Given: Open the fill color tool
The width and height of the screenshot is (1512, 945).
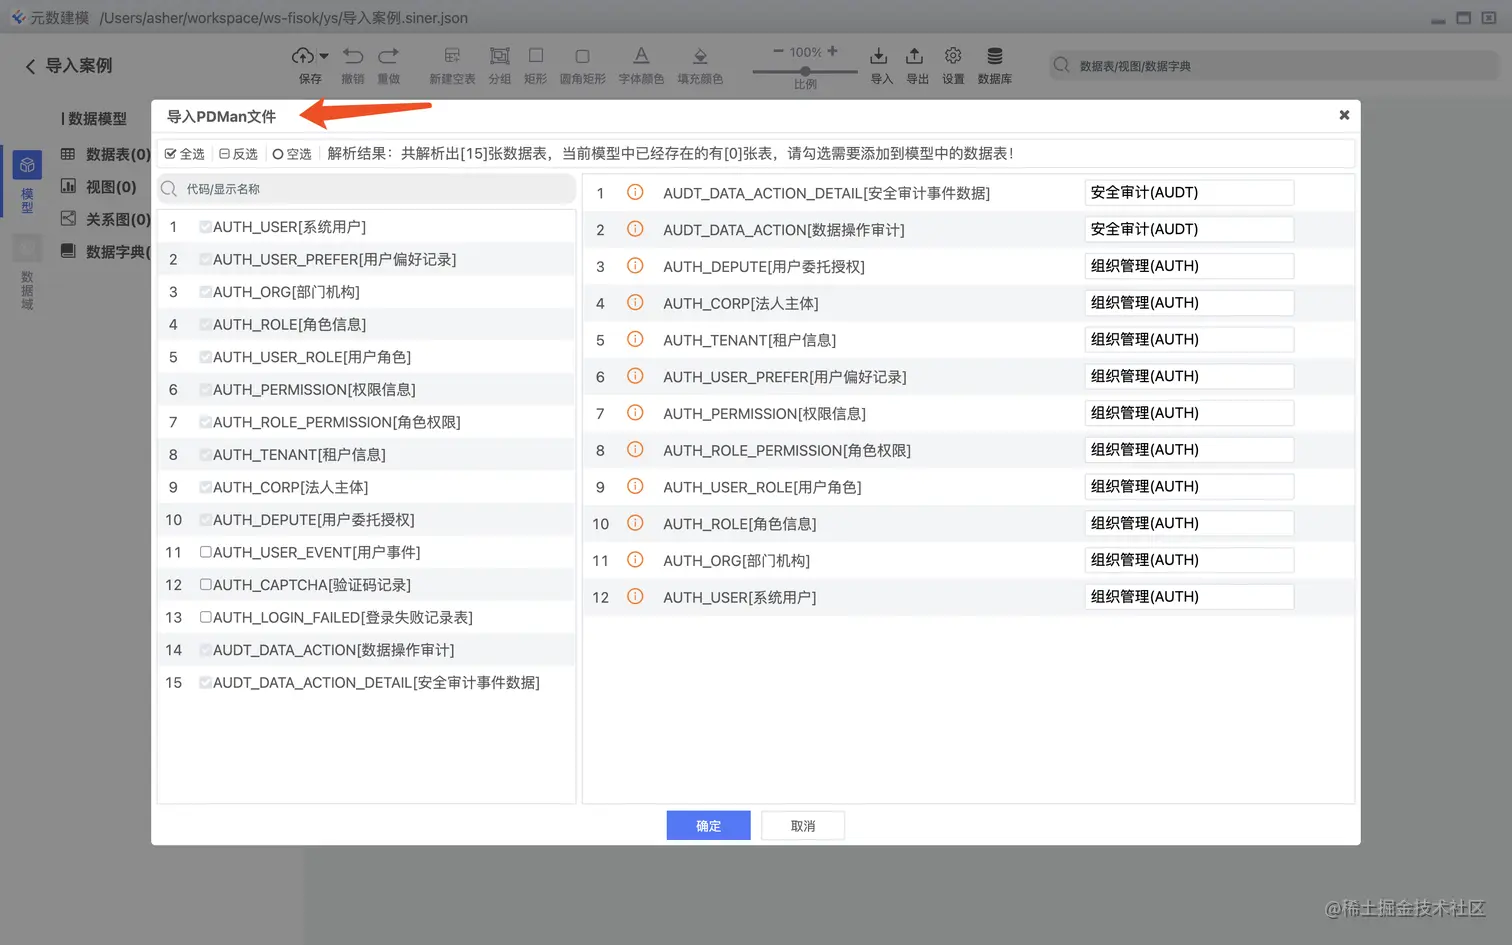Looking at the screenshot, I should [x=700, y=56].
